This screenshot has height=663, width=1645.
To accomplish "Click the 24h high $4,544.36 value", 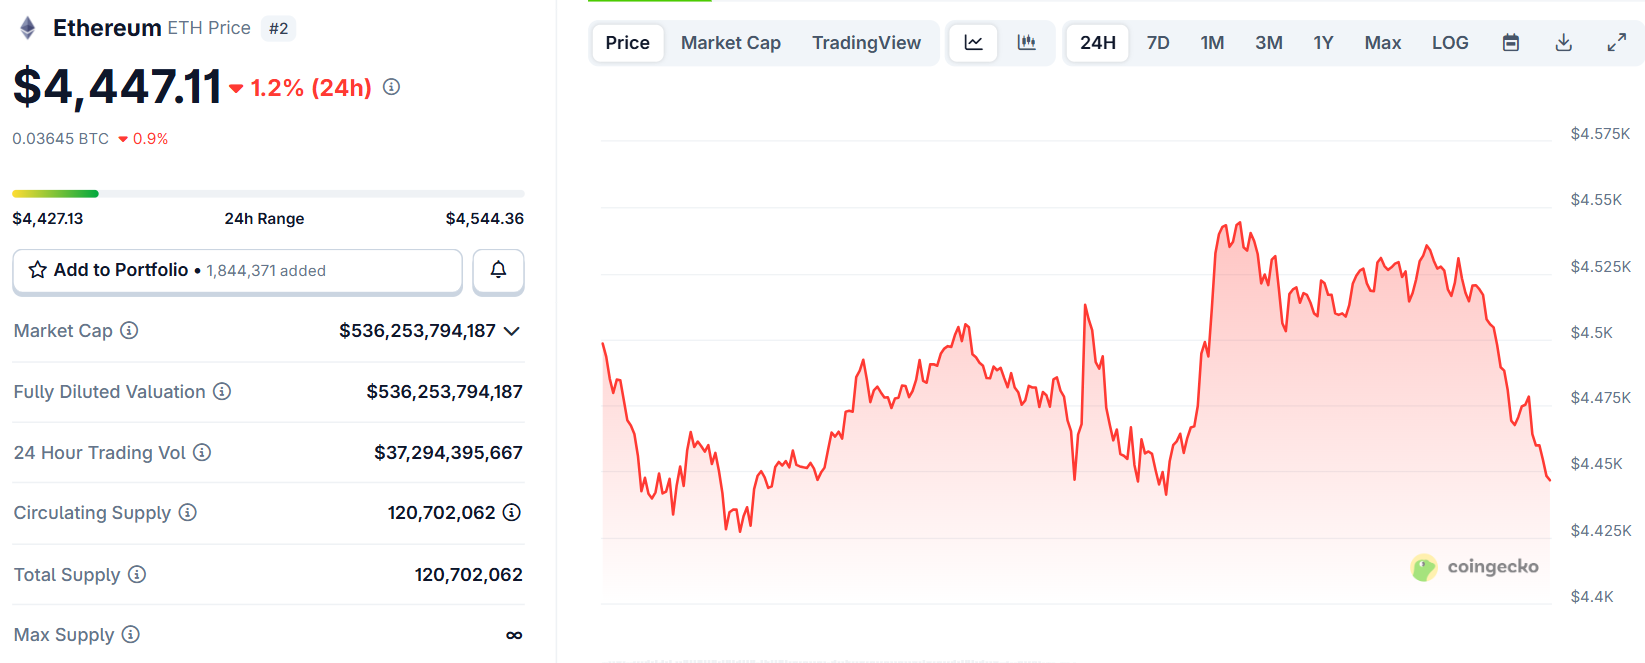I will pos(485,219).
